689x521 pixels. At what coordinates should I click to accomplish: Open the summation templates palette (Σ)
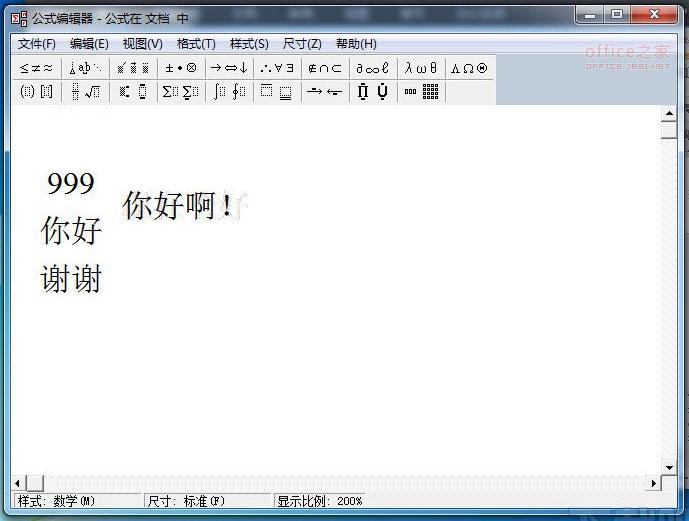pos(181,91)
